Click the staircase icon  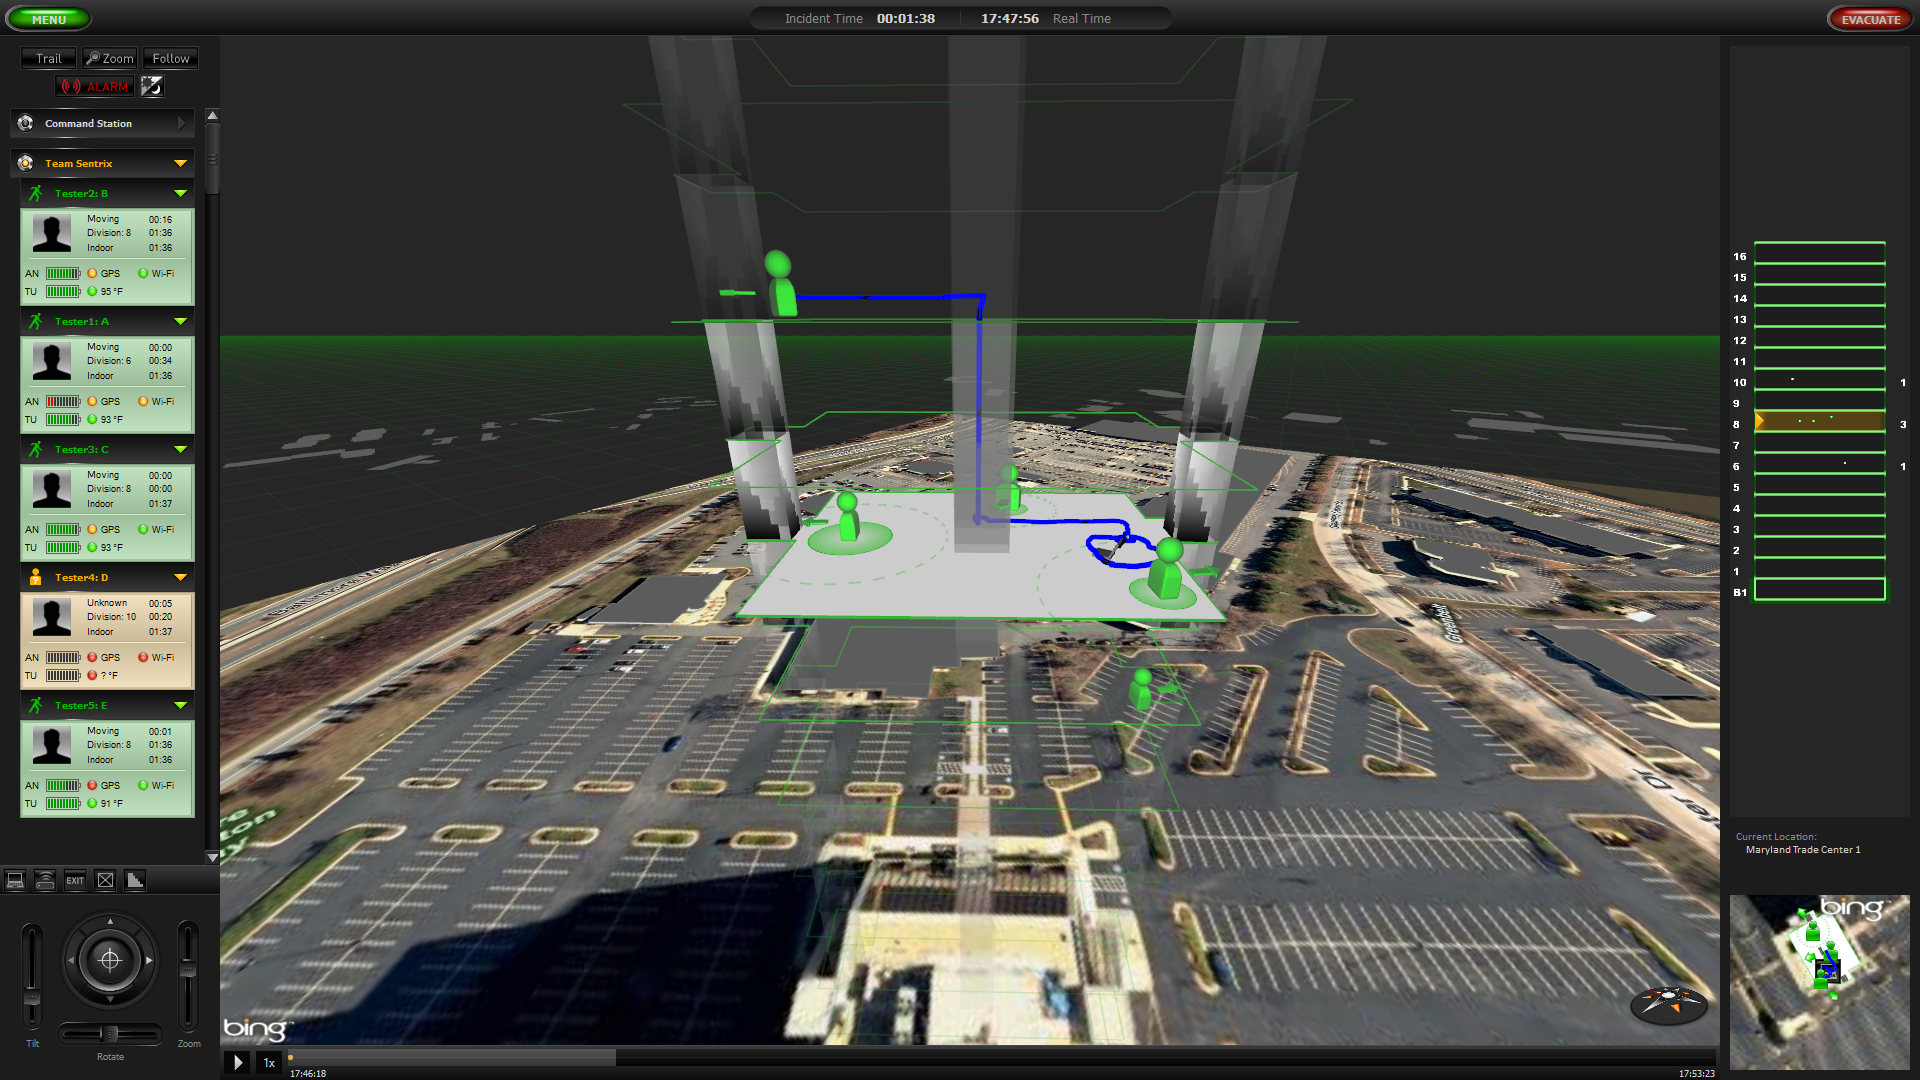click(x=135, y=880)
